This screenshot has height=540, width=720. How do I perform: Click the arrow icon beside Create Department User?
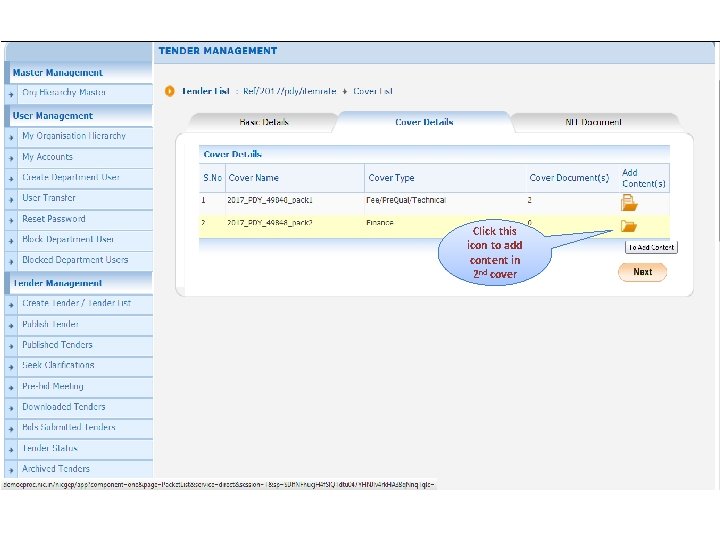coord(11,179)
